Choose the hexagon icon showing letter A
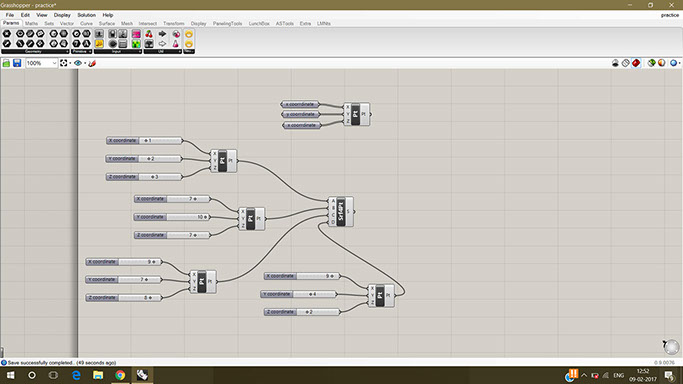The image size is (683, 384). (86, 44)
